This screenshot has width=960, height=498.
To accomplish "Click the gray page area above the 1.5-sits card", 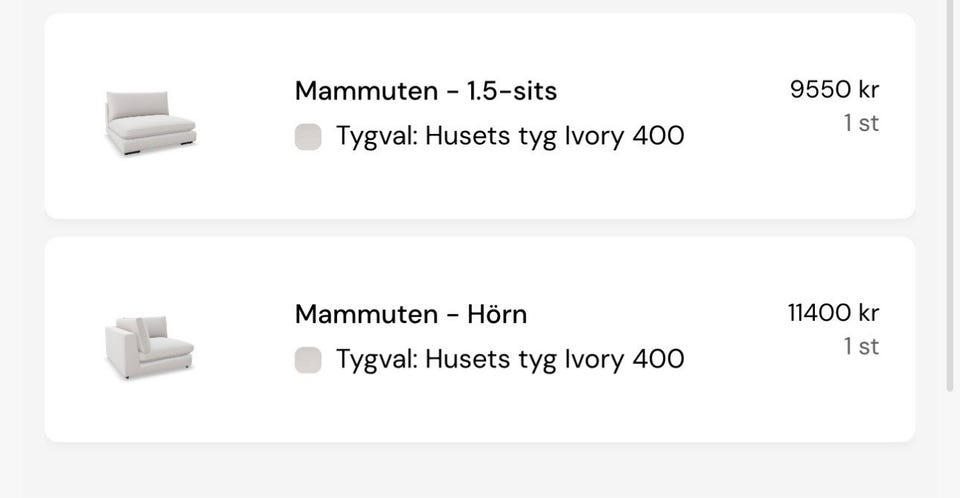I will [480, 6].
